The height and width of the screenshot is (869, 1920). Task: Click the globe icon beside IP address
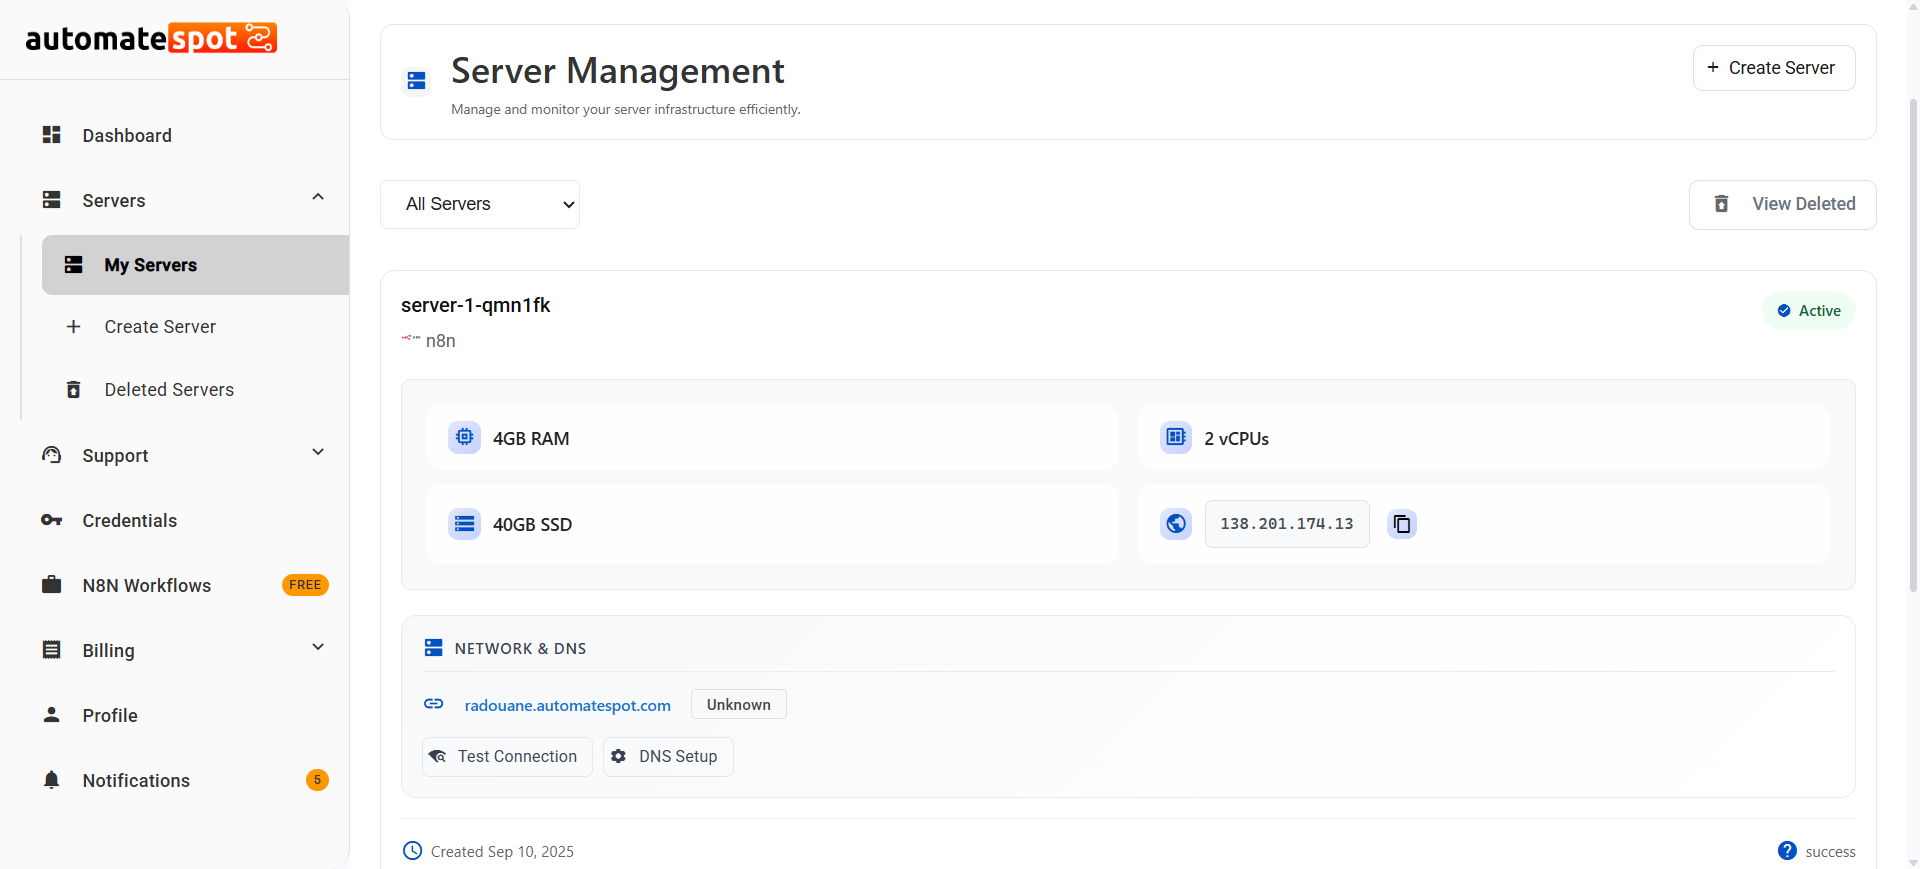click(x=1176, y=524)
